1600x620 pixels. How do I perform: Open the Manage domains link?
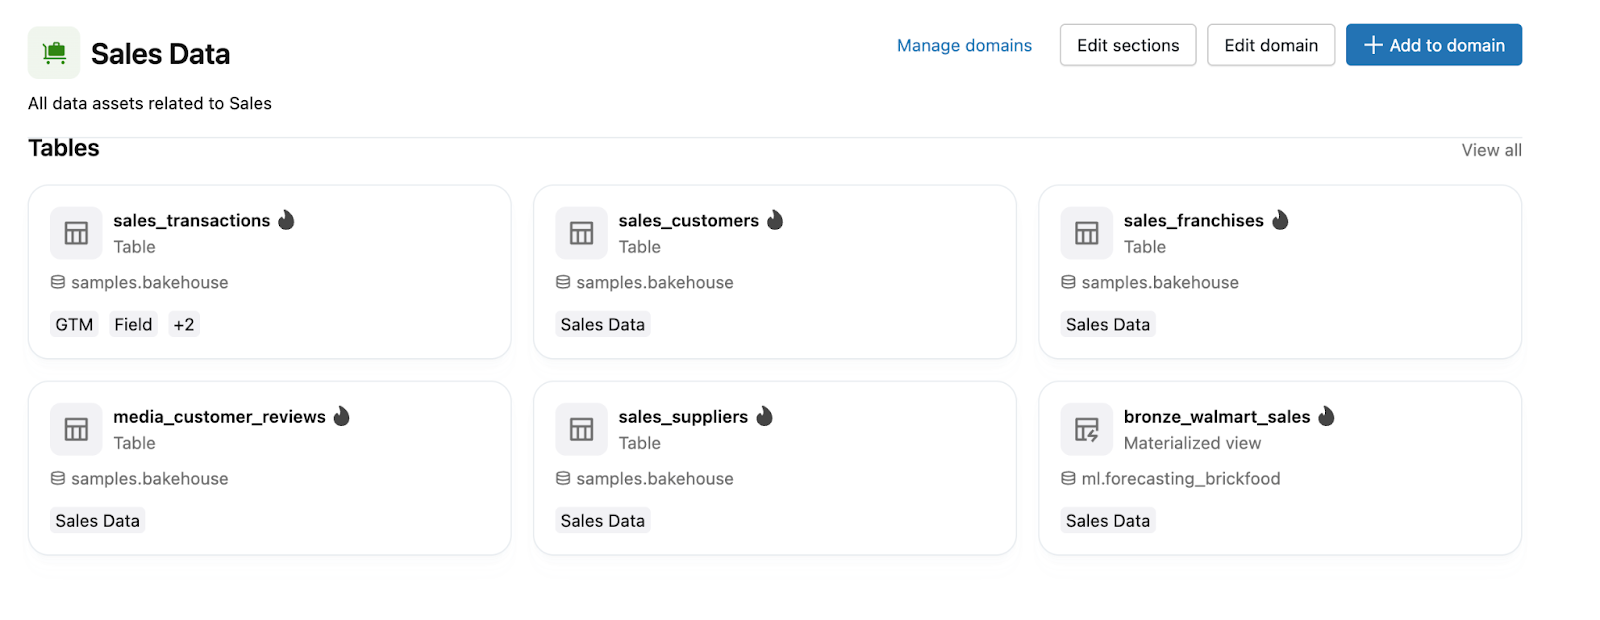[964, 45]
